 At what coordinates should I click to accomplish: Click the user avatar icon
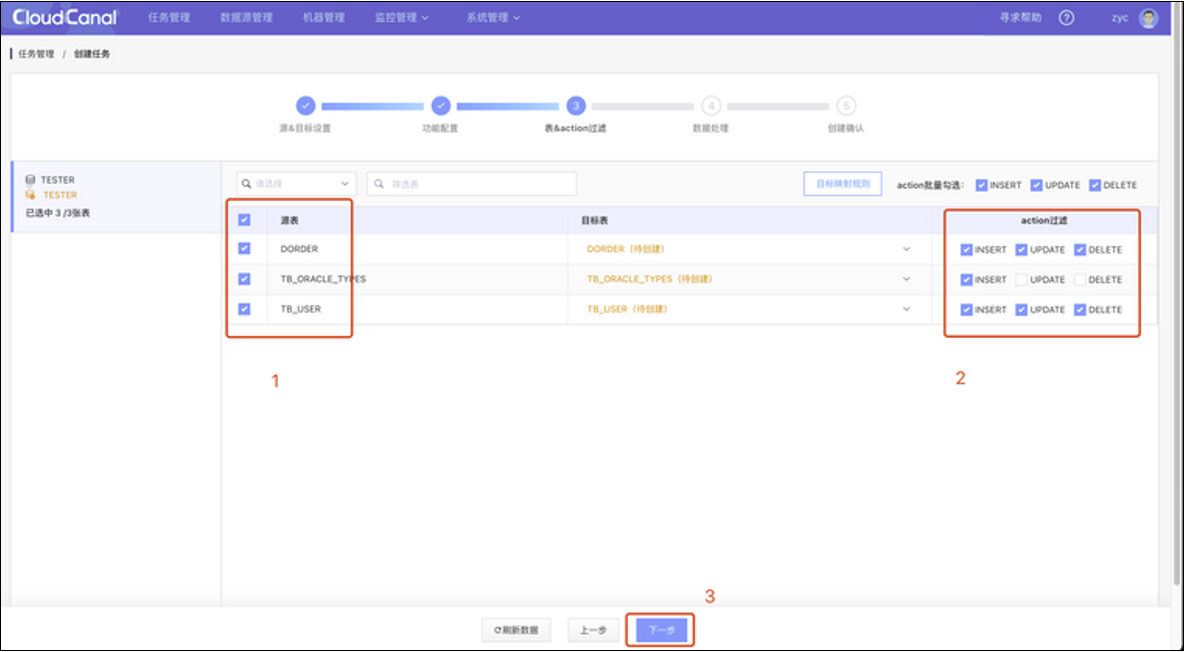coord(1148,18)
